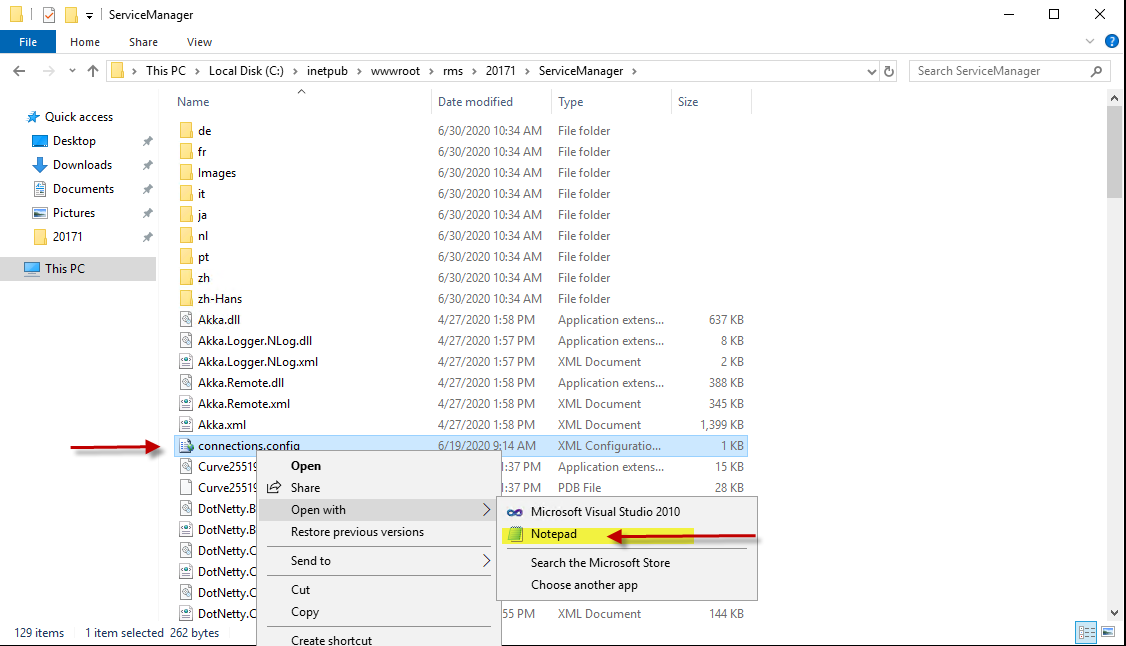This screenshot has height=646, width=1126.
Task: Click the Local Disk (C:) breadcrumb
Action: [x=246, y=71]
